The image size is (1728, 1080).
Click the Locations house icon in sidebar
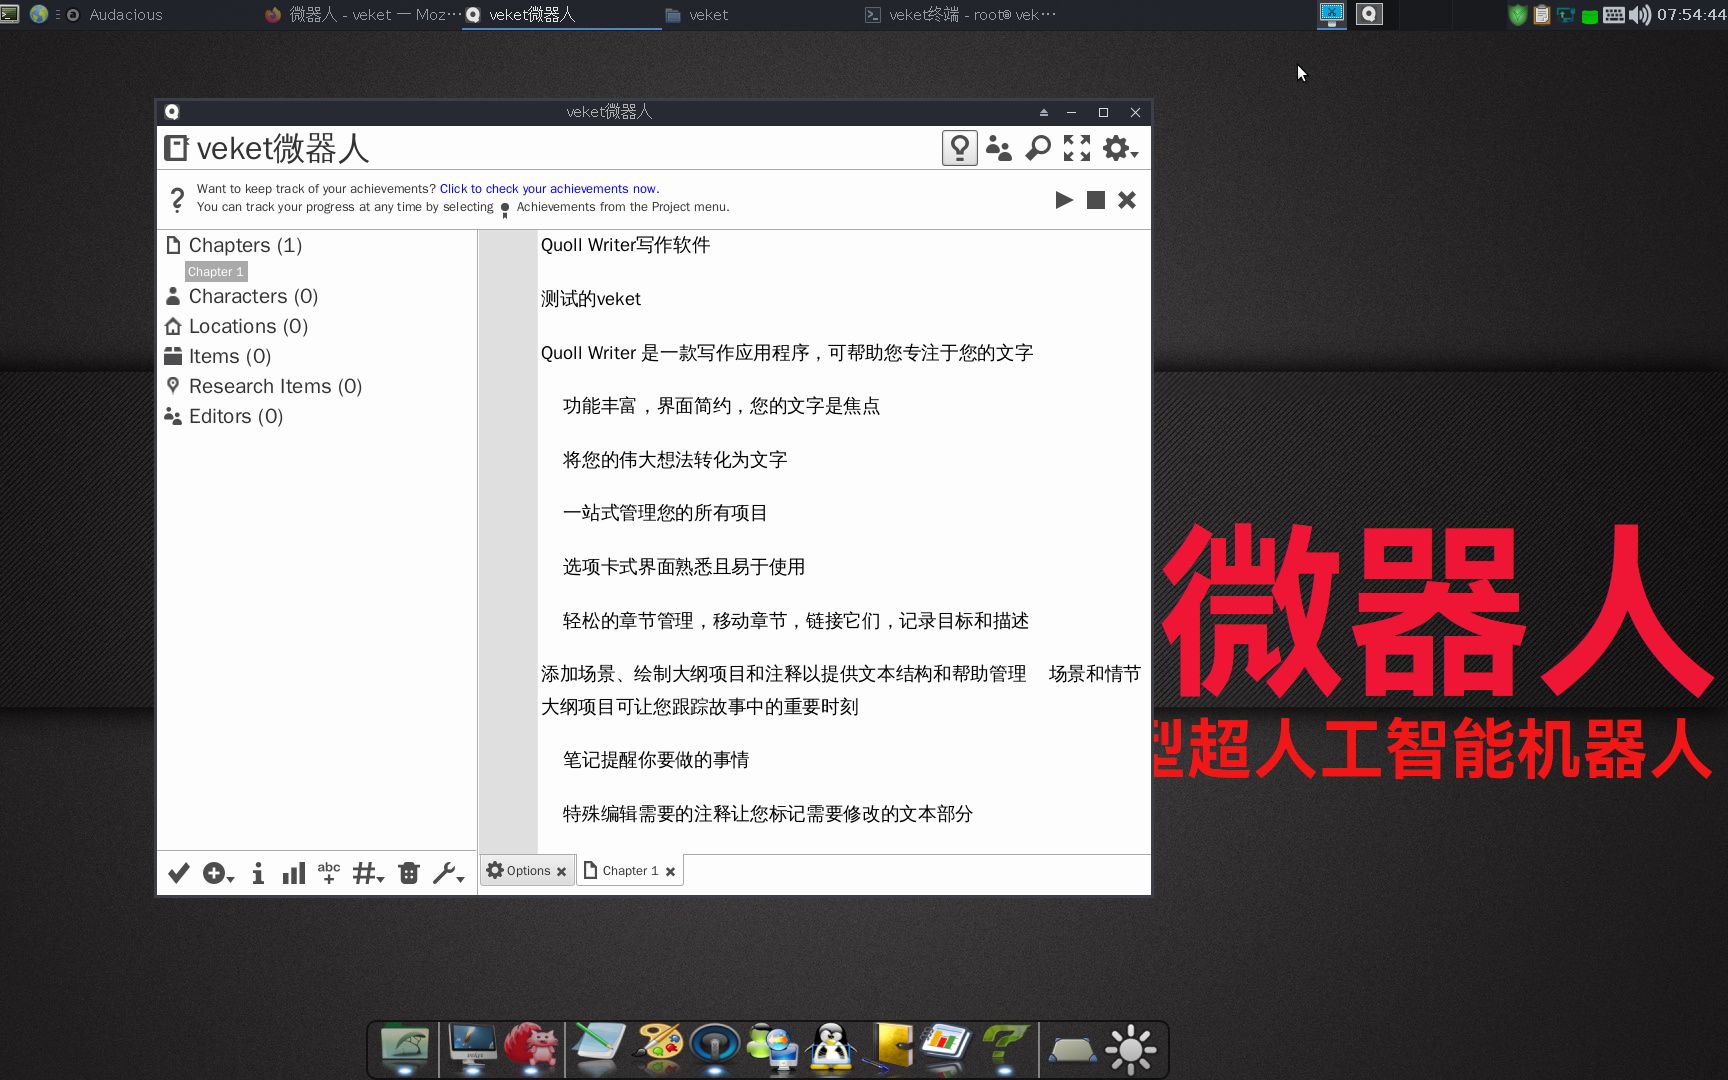coord(173,326)
